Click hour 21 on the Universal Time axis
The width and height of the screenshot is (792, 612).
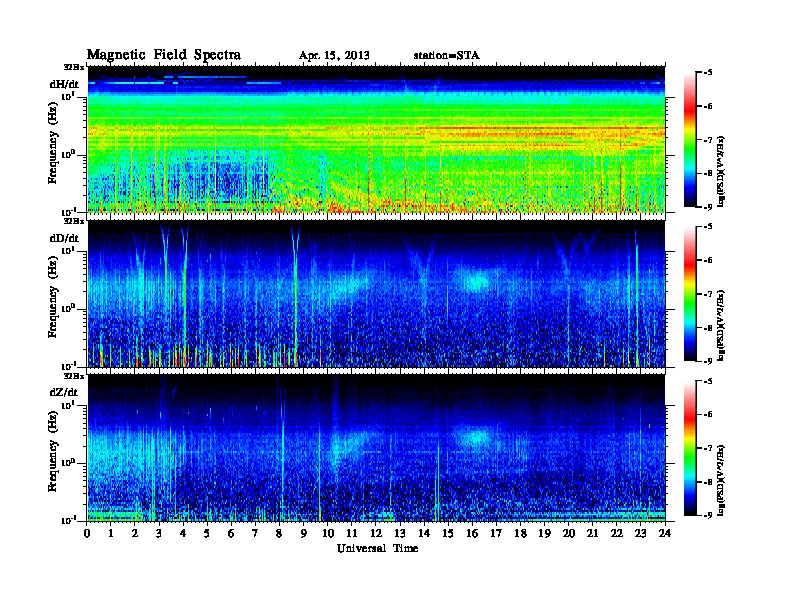pyautogui.click(x=592, y=533)
